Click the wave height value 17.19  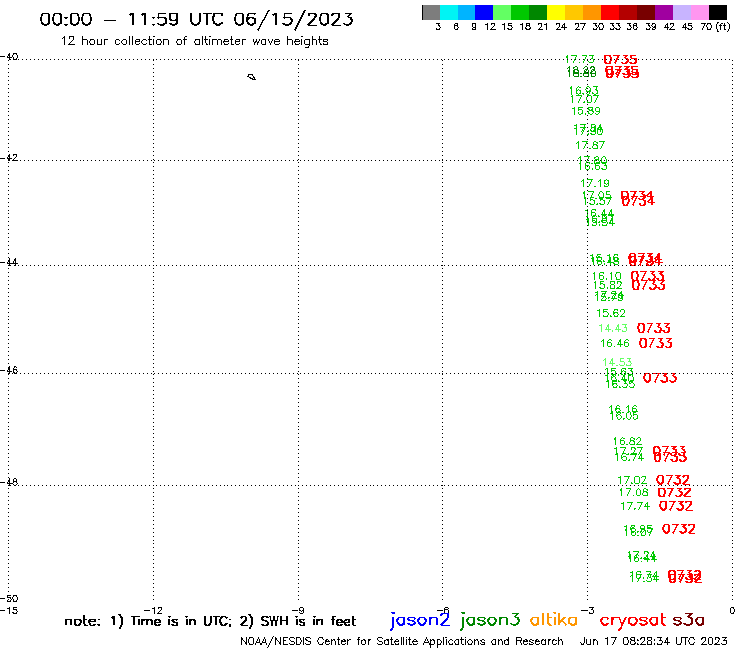[x=595, y=183]
